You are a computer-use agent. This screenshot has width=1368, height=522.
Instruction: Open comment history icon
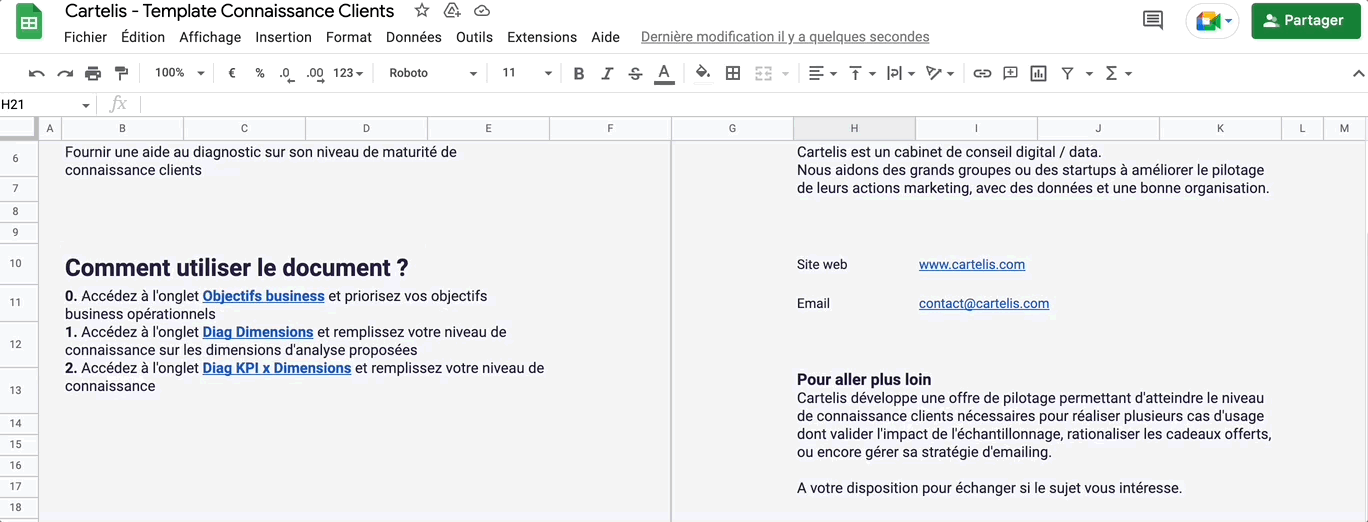1153,20
